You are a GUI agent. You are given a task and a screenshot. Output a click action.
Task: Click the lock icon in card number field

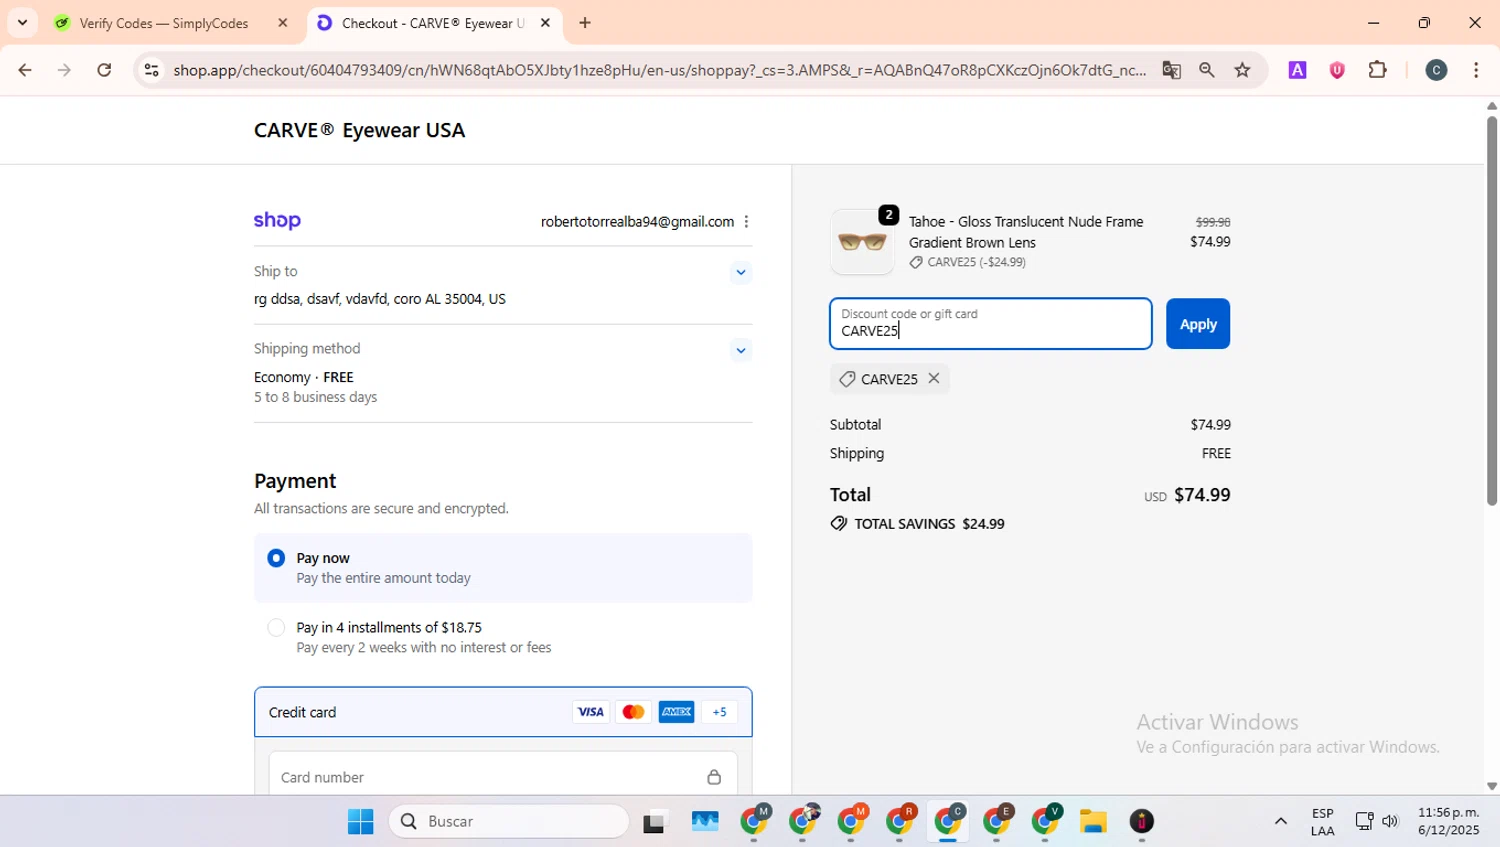click(x=714, y=777)
